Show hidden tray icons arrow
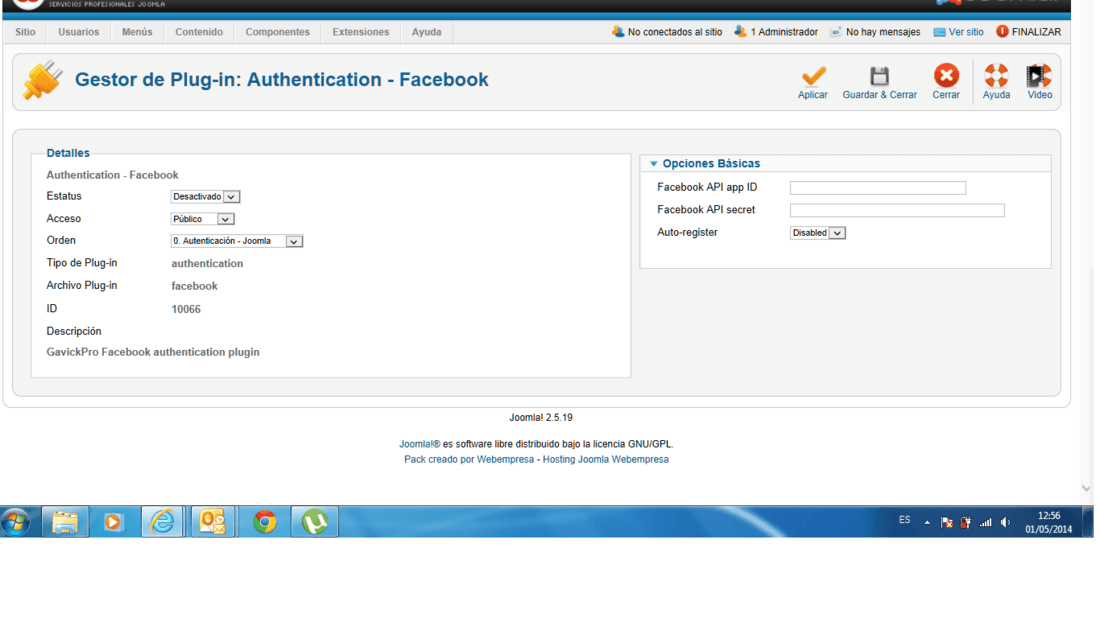 [927, 522]
